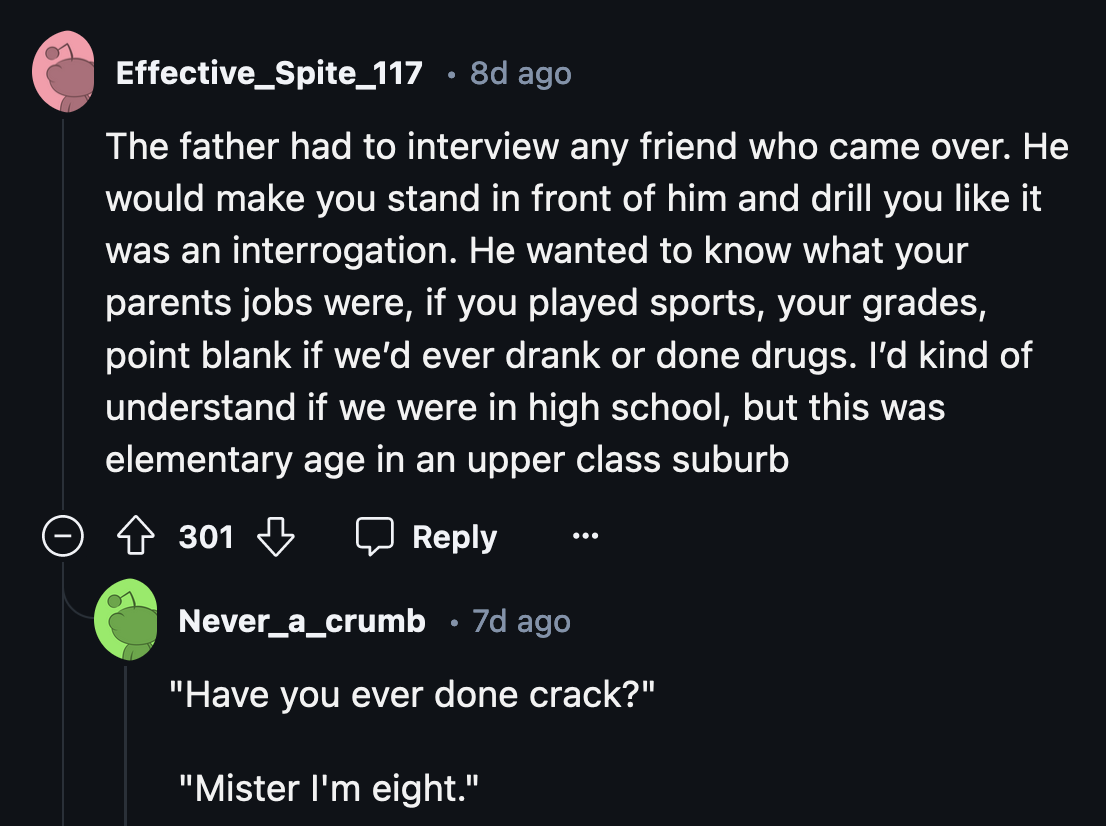1106x826 pixels.
Task: Click thread line below Effective_Spite_117's avatar
Action: click(63, 300)
